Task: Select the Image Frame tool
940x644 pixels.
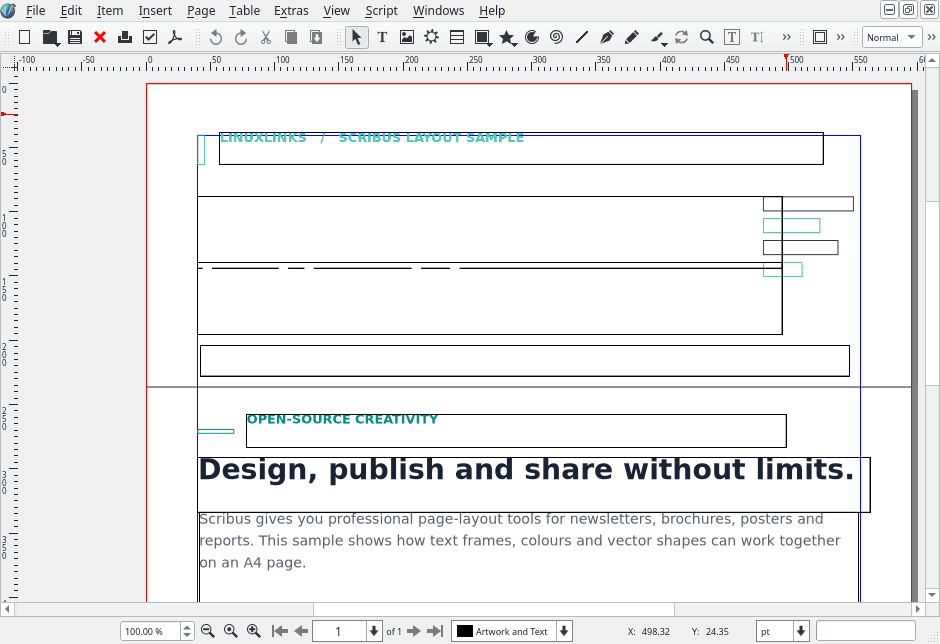Action: pyautogui.click(x=406, y=37)
